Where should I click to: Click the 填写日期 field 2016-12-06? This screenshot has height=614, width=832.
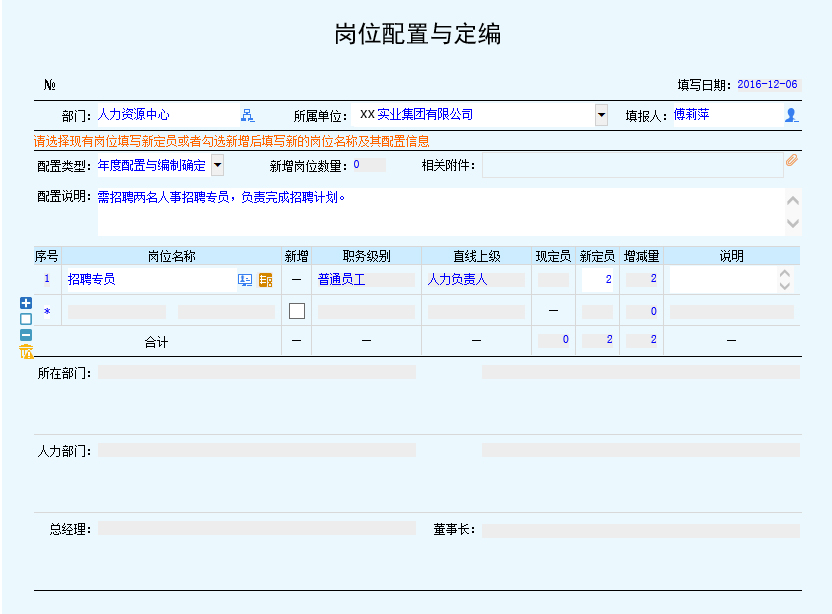coord(768,84)
